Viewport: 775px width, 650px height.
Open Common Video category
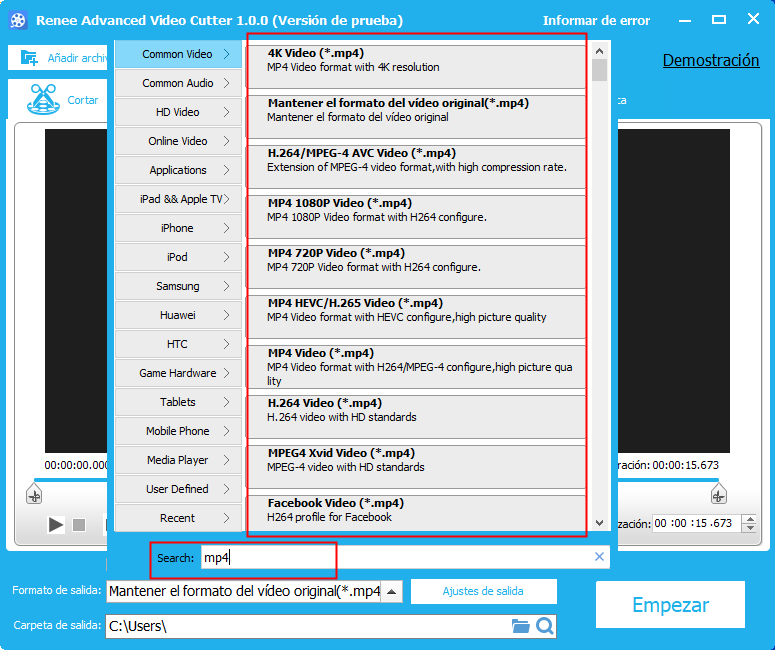[178, 54]
